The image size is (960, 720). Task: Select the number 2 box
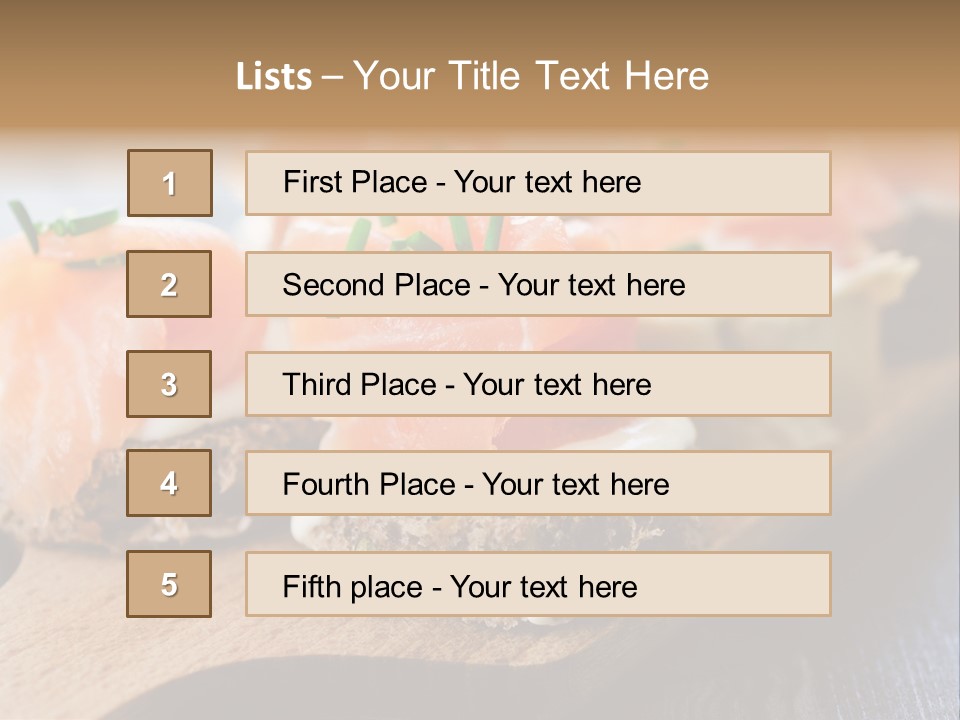[x=169, y=284]
